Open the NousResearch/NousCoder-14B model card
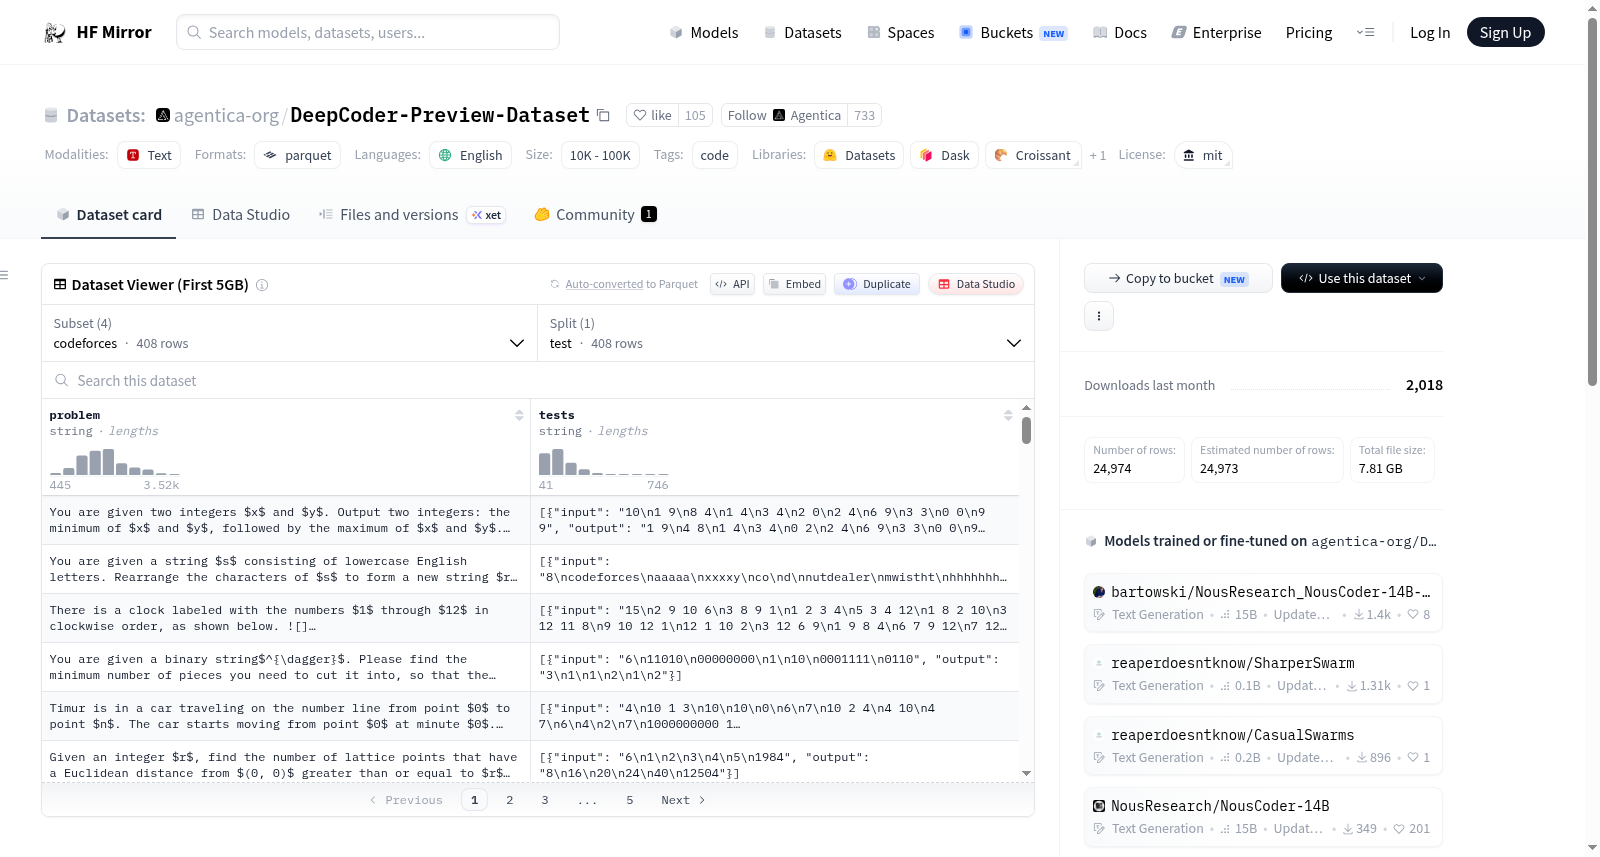 (x=1263, y=817)
